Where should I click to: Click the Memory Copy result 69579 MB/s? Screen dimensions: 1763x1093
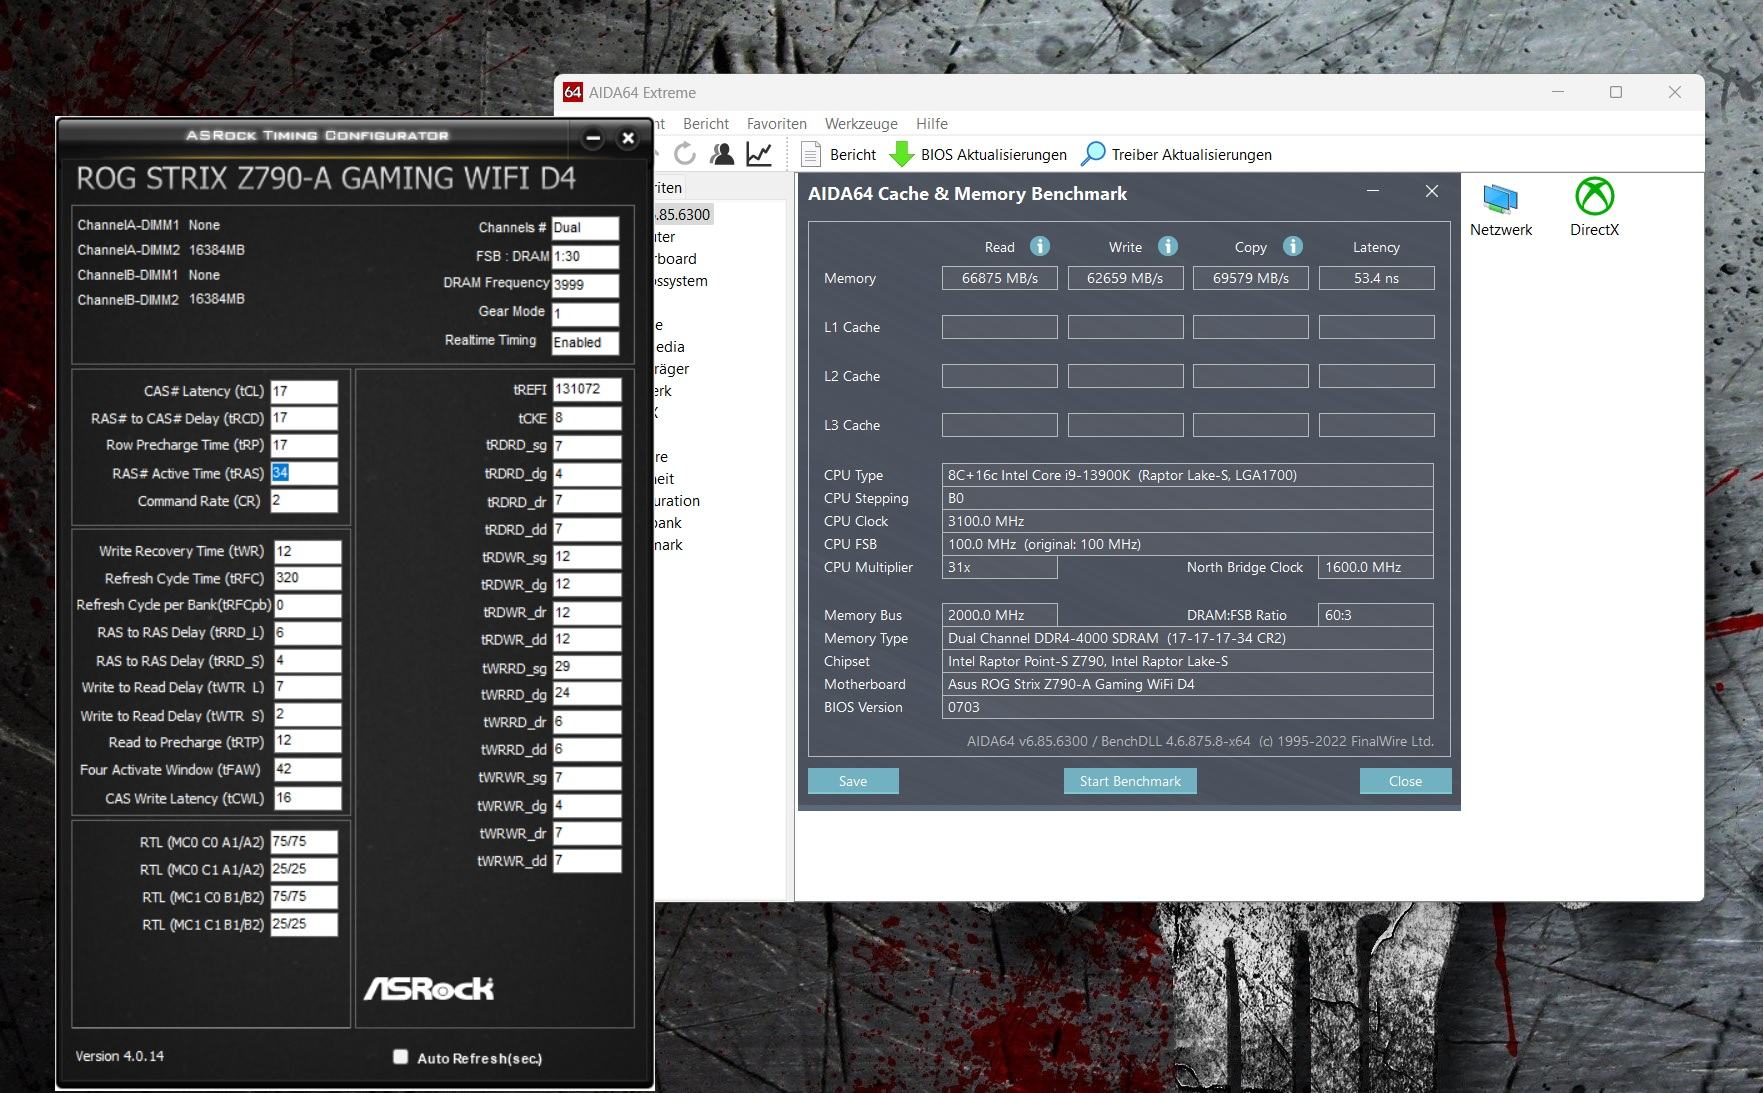pyautogui.click(x=1251, y=278)
